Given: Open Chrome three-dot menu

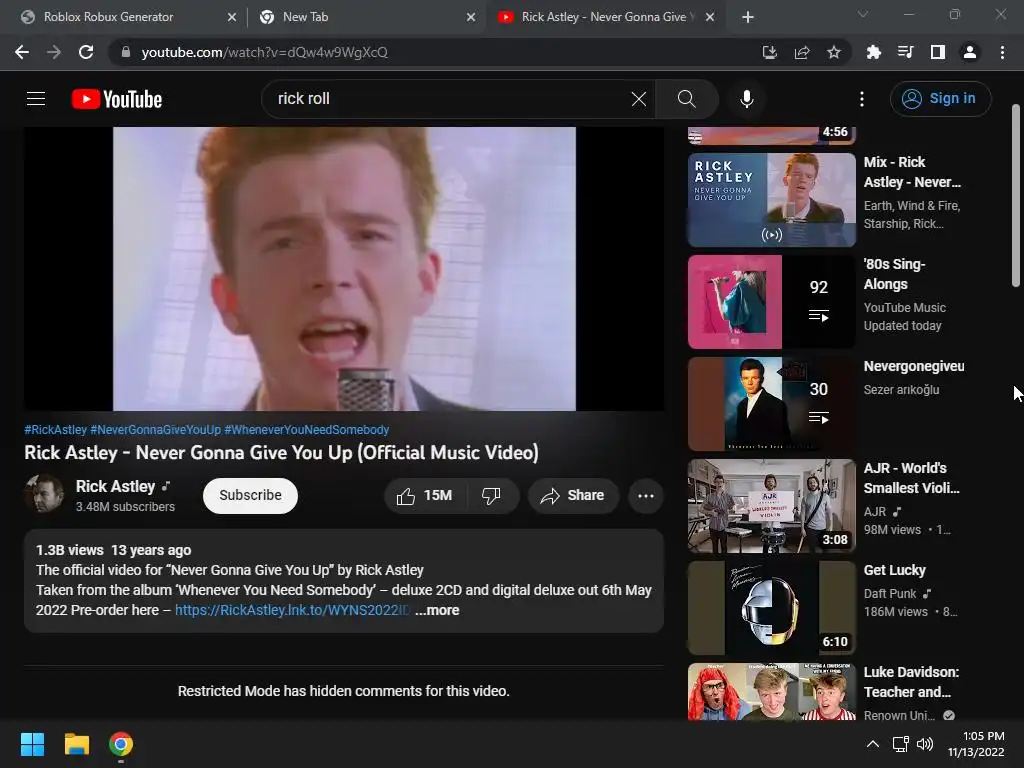Looking at the screenshot, I should [x=1002, y=52].
